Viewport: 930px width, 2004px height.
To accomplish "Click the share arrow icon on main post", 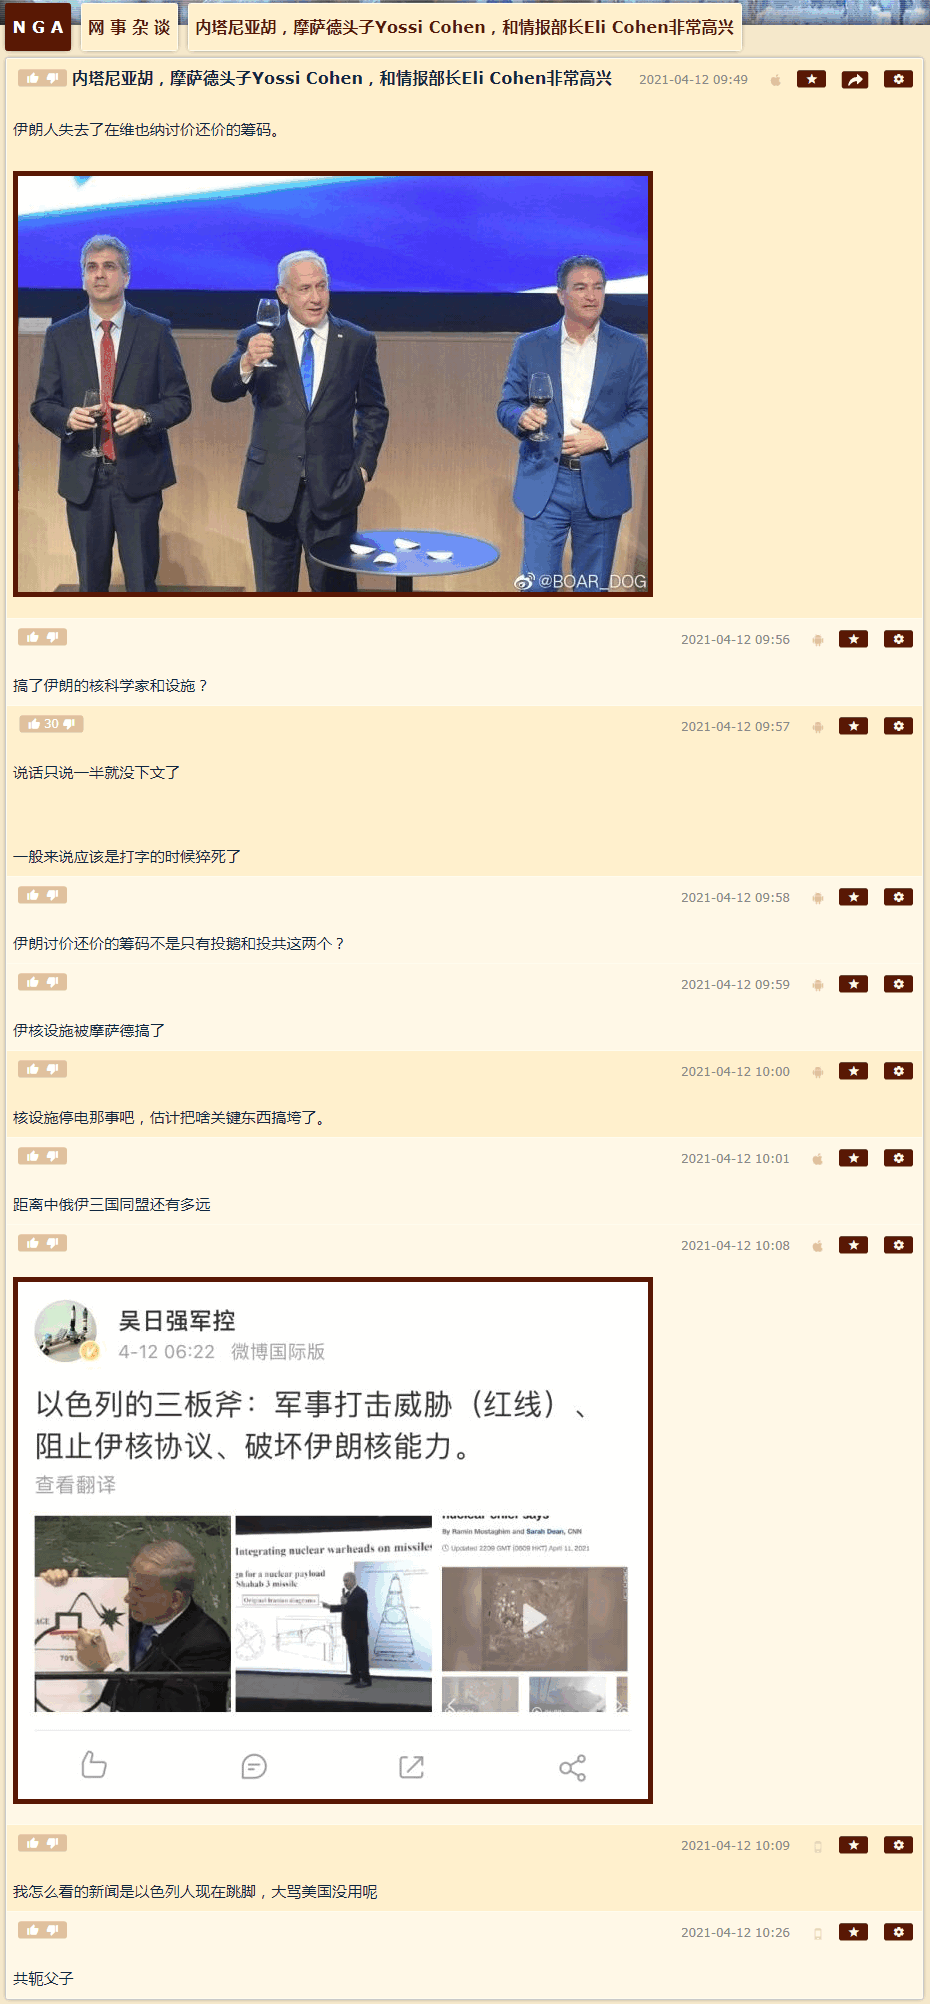I will [854, 80].
